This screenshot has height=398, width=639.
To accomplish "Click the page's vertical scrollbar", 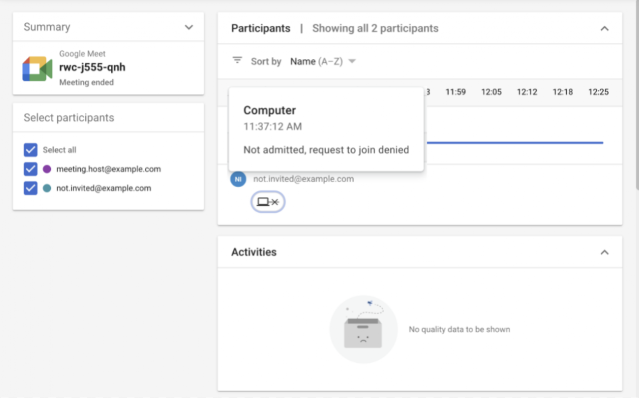I will [637, 96].
